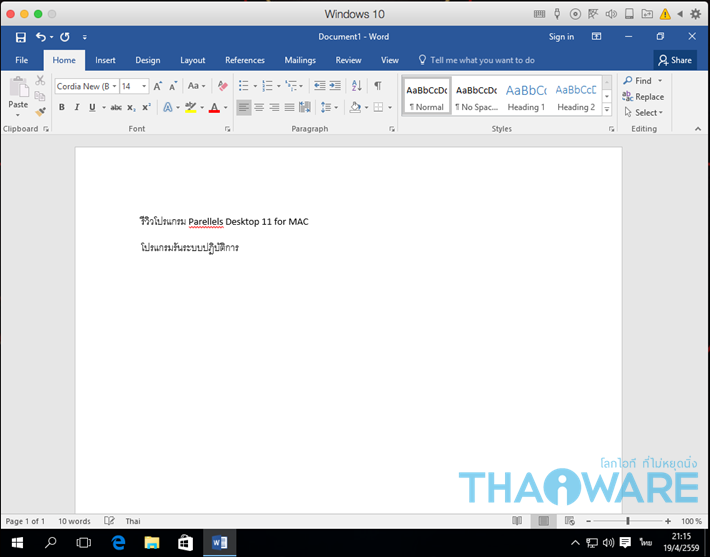Expand the Numbering list dropdown arrow
The height and width of the screenshot is (557, 710).
(278, 86)
